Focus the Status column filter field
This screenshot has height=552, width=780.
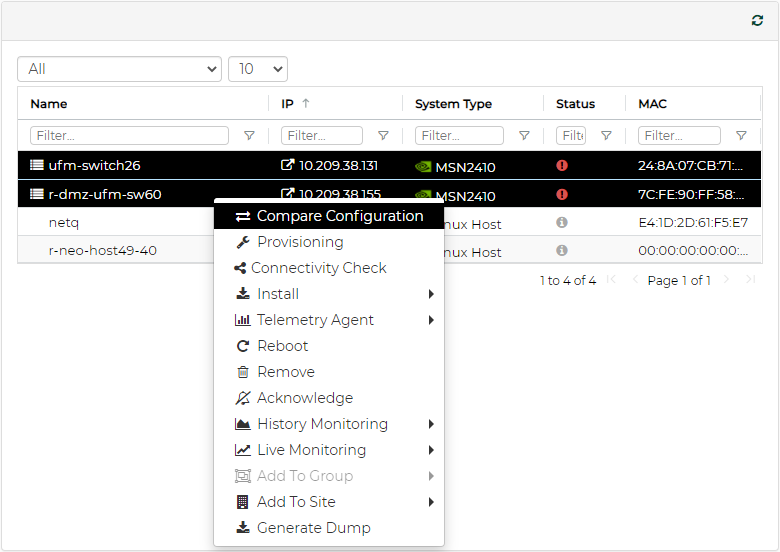pyautogui.click(x=571, y=135)
